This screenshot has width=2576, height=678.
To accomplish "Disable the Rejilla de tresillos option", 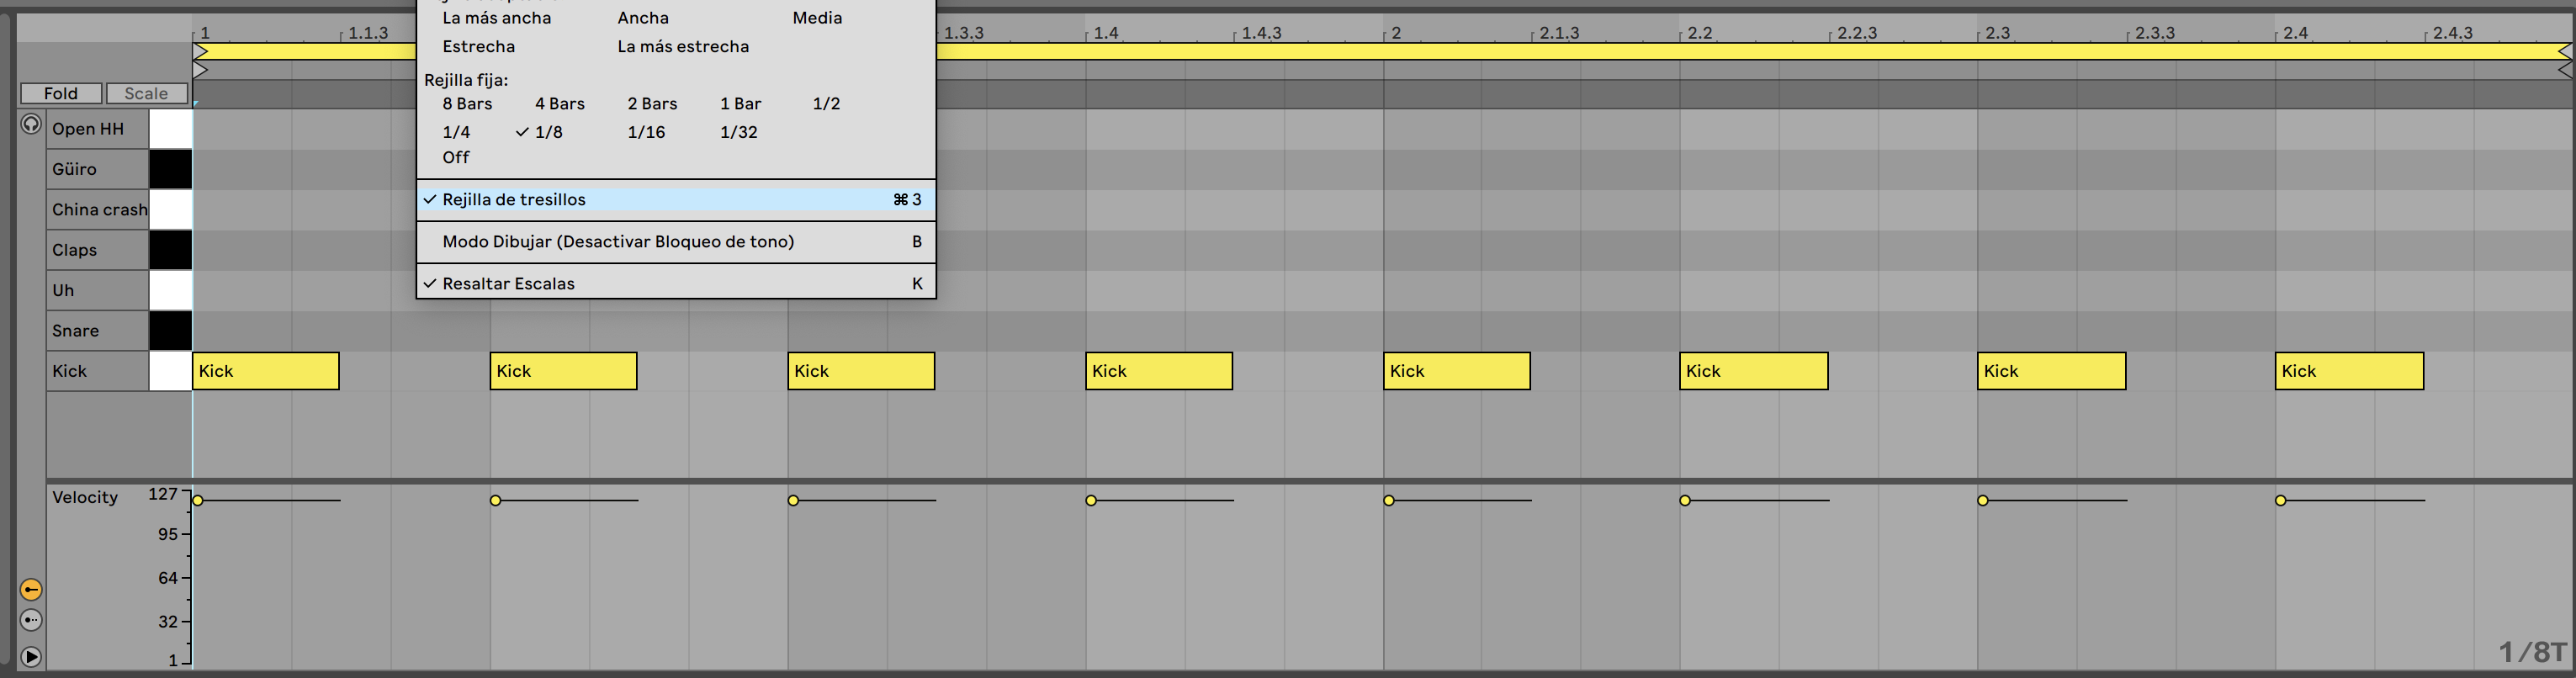I will pos(514,200).
